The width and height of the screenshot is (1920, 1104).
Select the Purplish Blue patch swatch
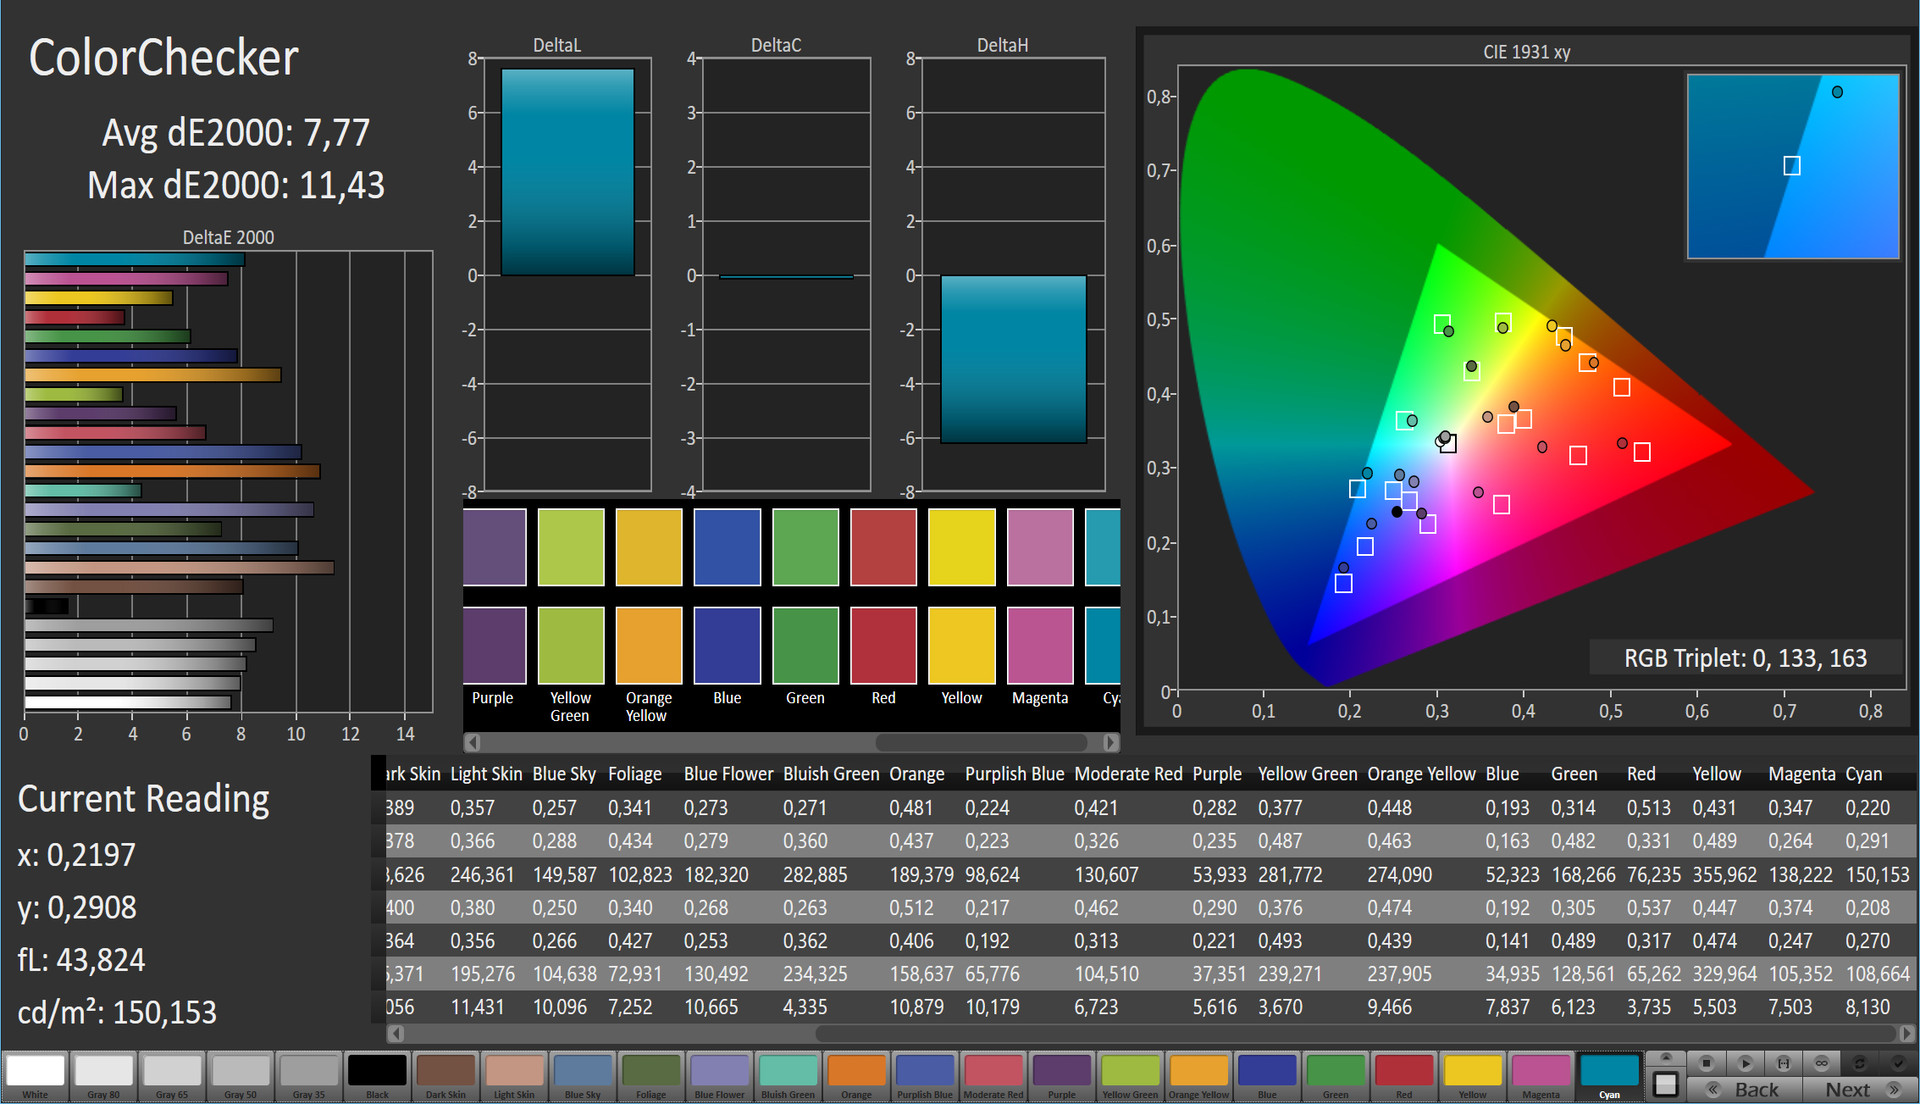[x=925, y=1076]
